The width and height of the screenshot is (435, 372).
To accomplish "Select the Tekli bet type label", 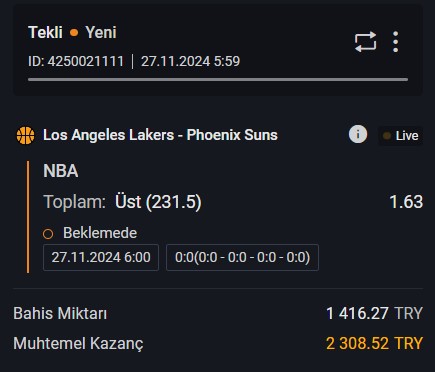I will click(x=45, y=32).
